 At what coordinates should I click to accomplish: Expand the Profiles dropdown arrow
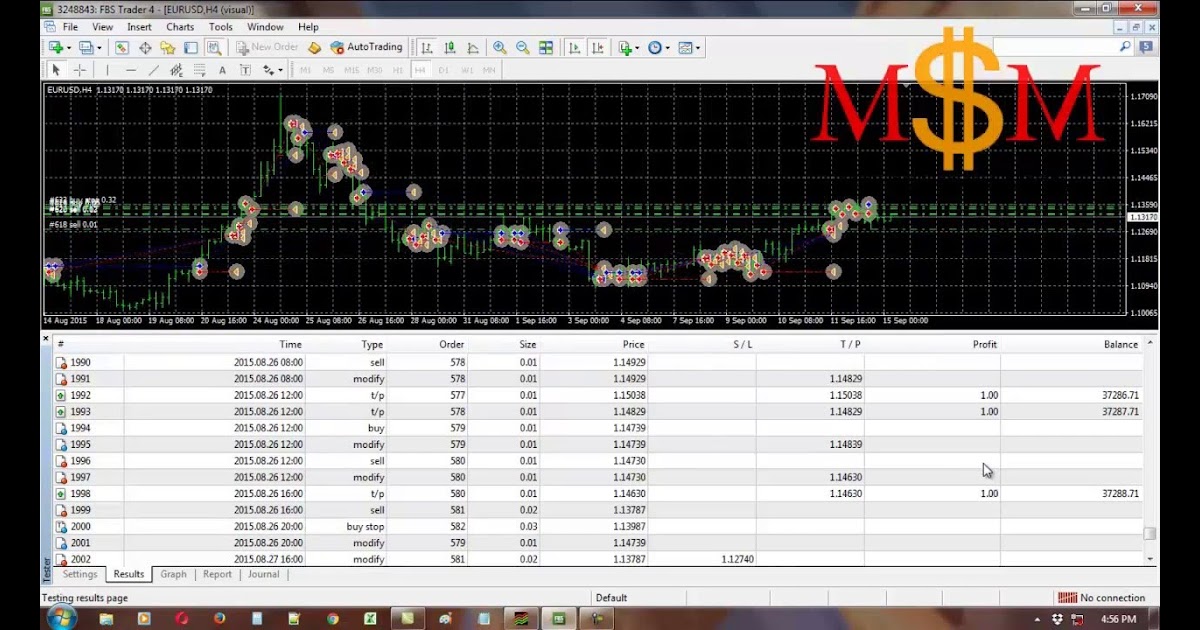coord(99,48)
